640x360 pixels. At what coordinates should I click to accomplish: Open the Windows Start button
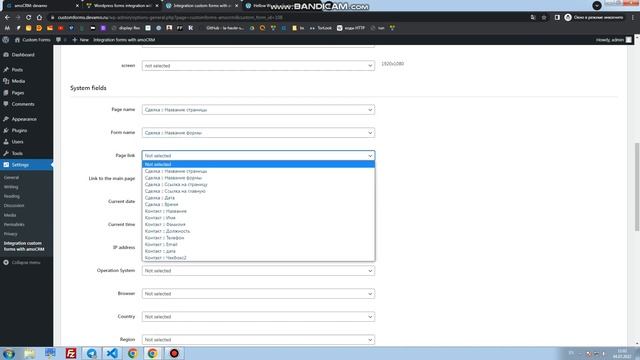(9, 353)
